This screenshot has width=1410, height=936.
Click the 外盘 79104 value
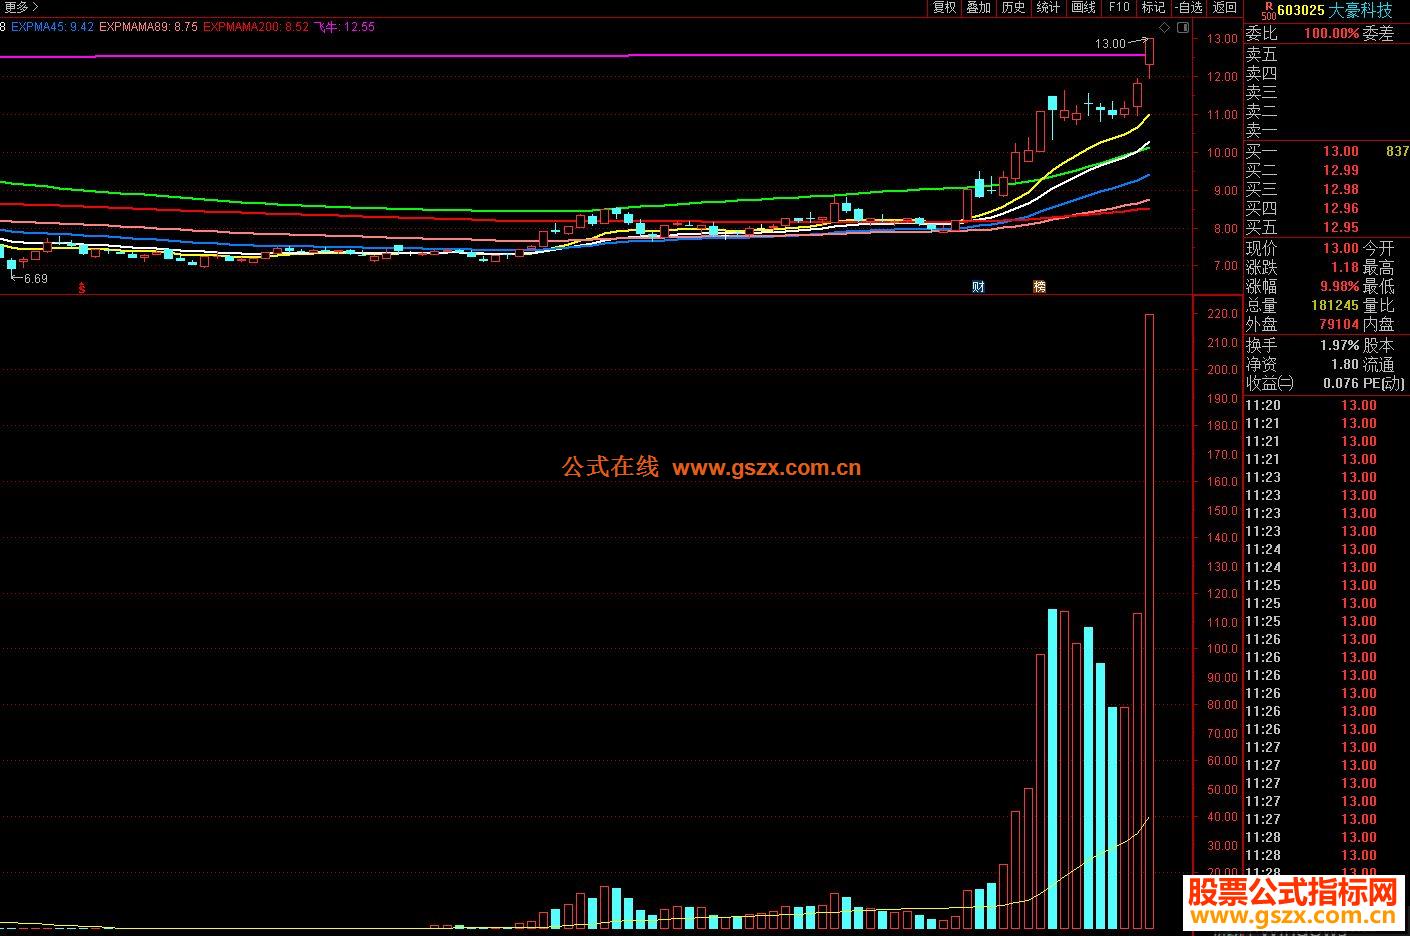[x=1339, y=324]
